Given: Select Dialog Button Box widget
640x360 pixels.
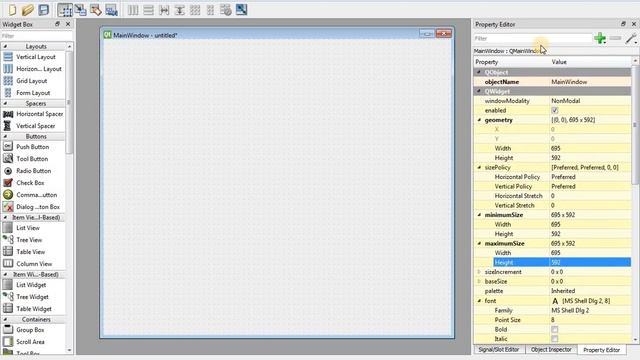Looking at the screenshot, I should click(38, 207).
